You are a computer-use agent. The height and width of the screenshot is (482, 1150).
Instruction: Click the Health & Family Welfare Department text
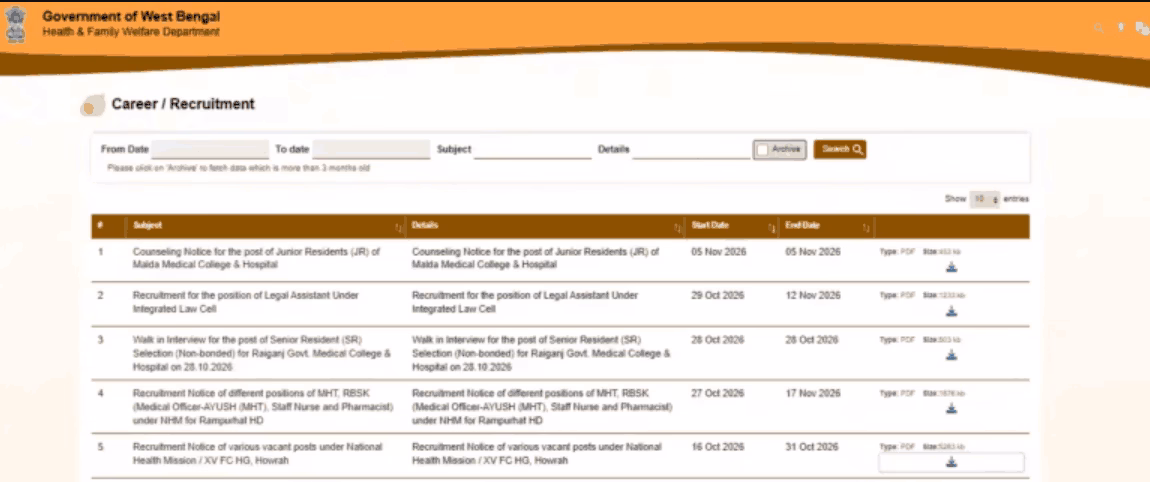(131, 32)
